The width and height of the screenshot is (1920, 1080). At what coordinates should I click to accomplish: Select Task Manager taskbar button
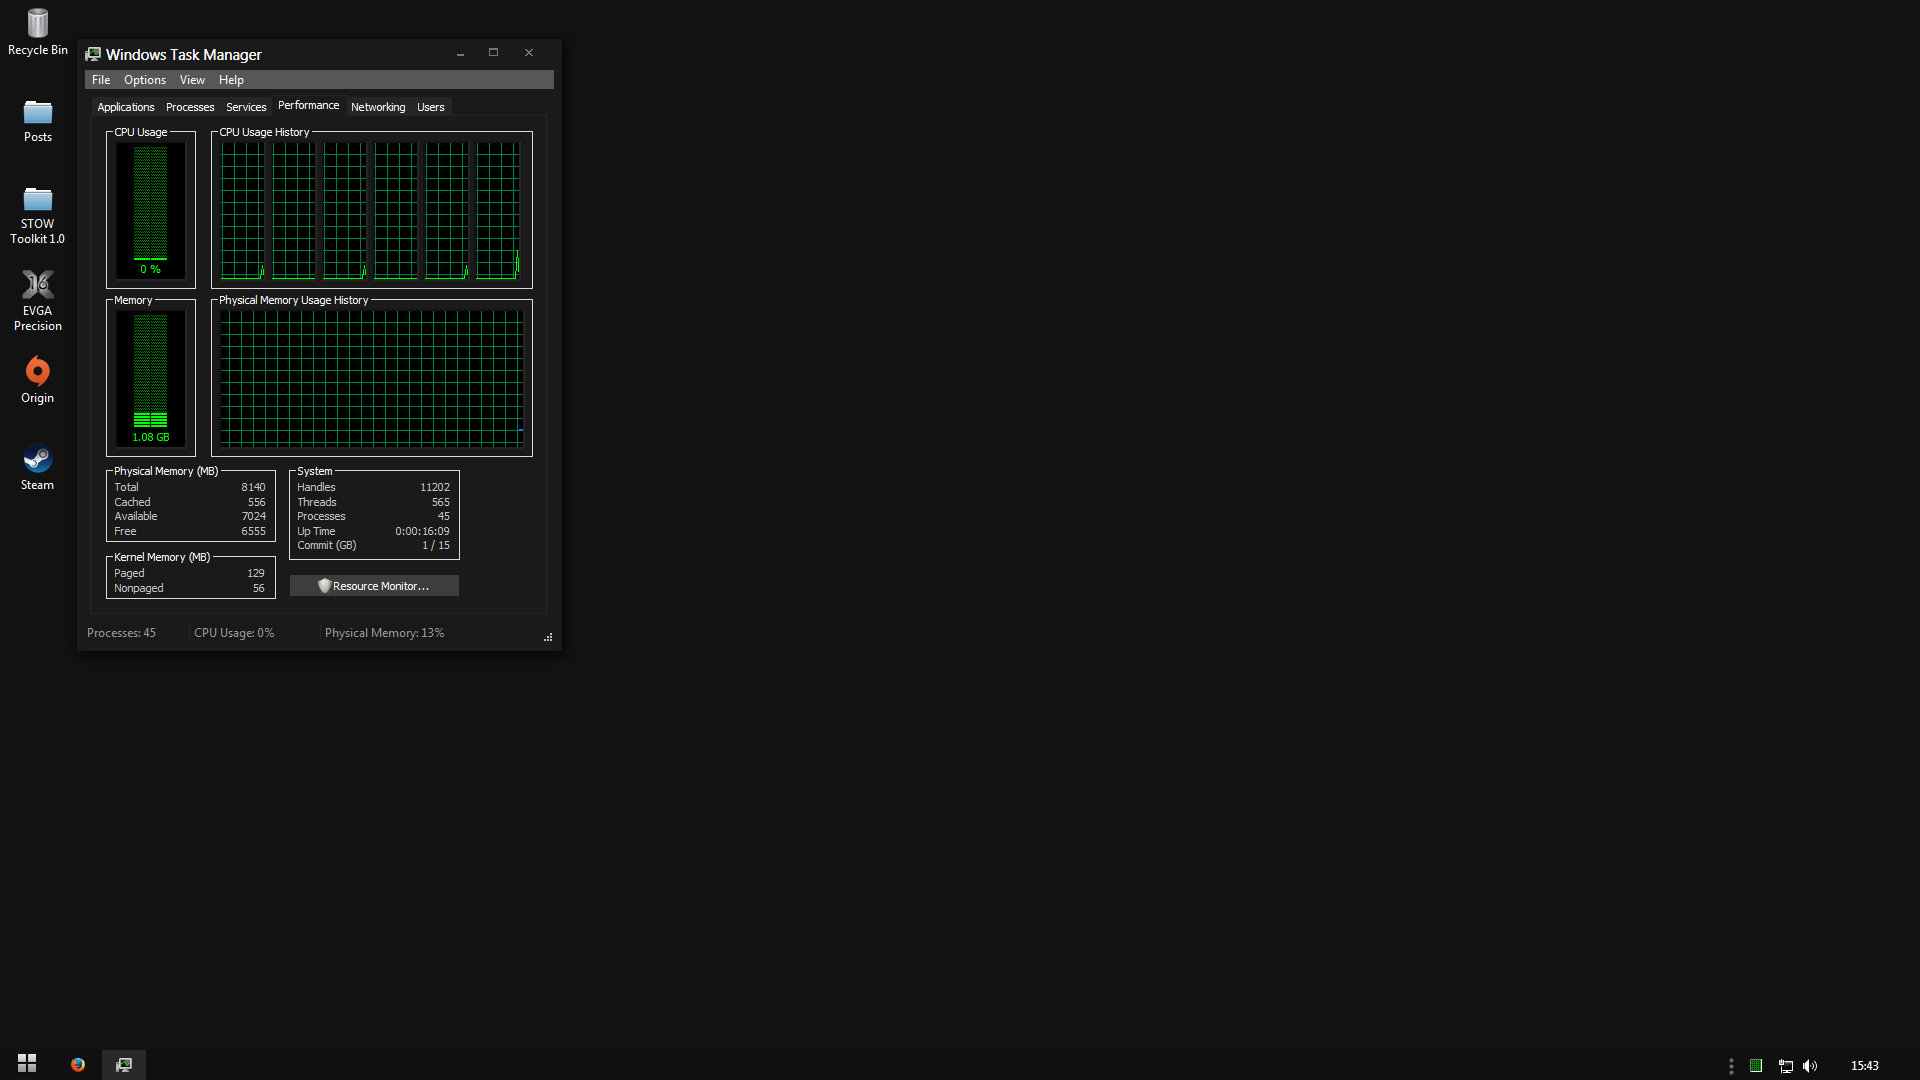(x=124, y=1064)
